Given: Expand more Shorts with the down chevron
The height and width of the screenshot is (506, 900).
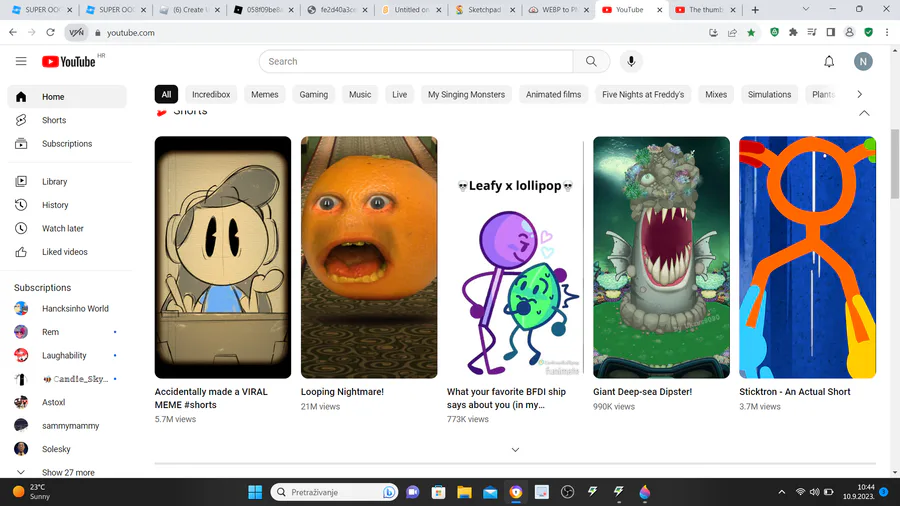Looking at the screenshot, I should point(515,450).
